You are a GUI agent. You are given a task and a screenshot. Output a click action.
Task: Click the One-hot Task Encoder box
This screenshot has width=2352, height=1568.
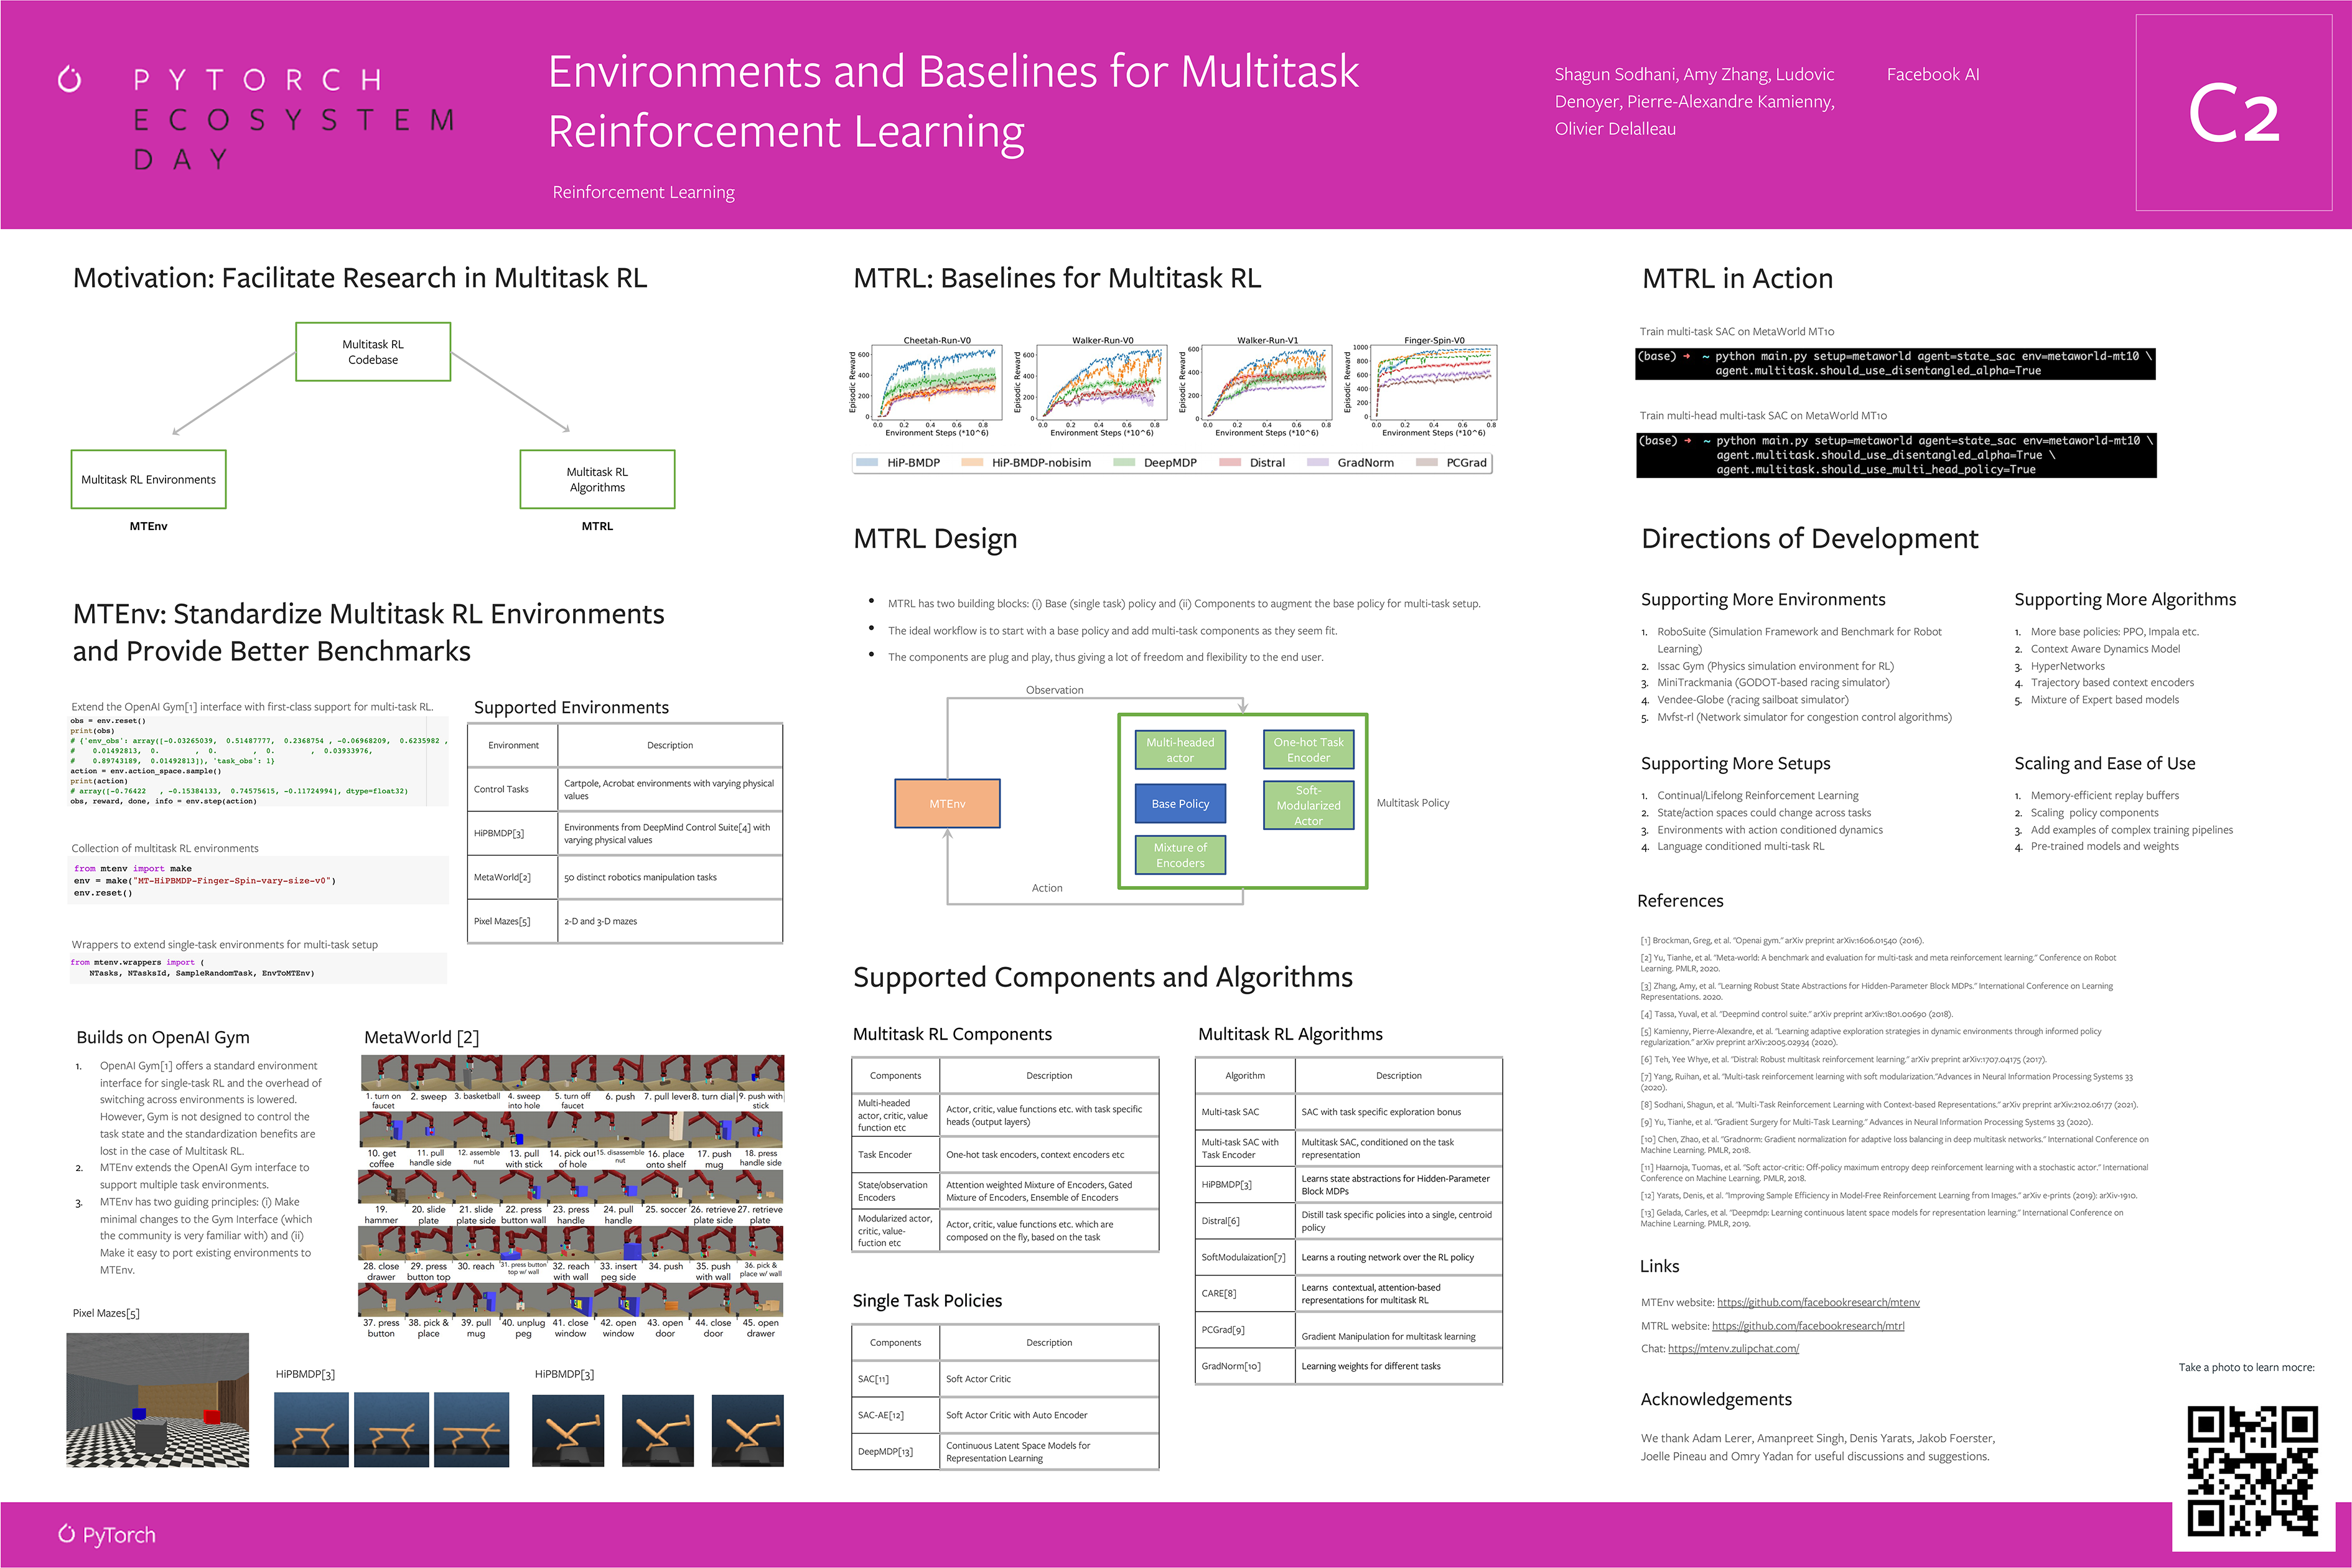(1308, 750)
